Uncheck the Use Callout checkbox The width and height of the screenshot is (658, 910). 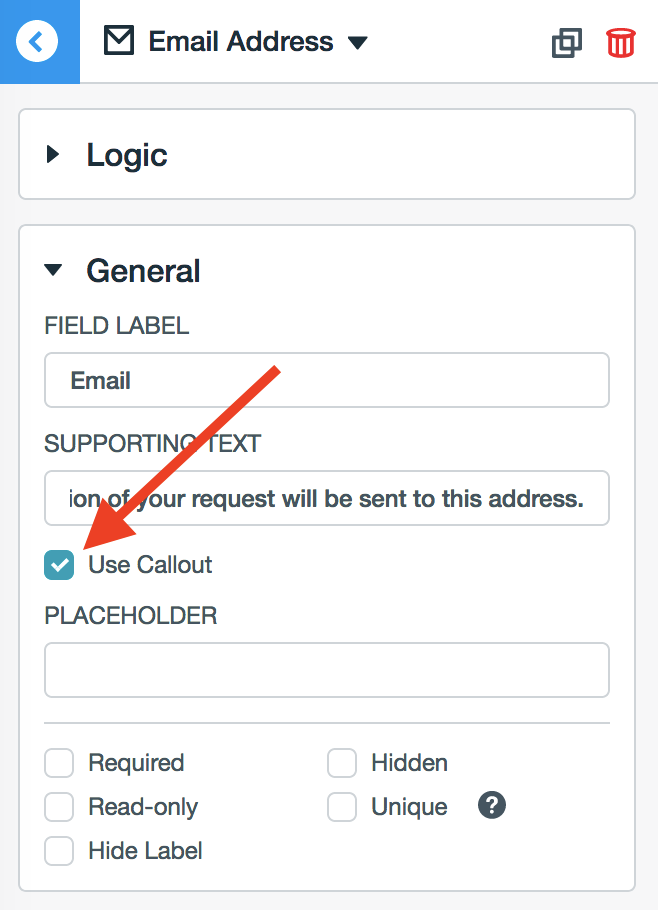pos(60,565)
